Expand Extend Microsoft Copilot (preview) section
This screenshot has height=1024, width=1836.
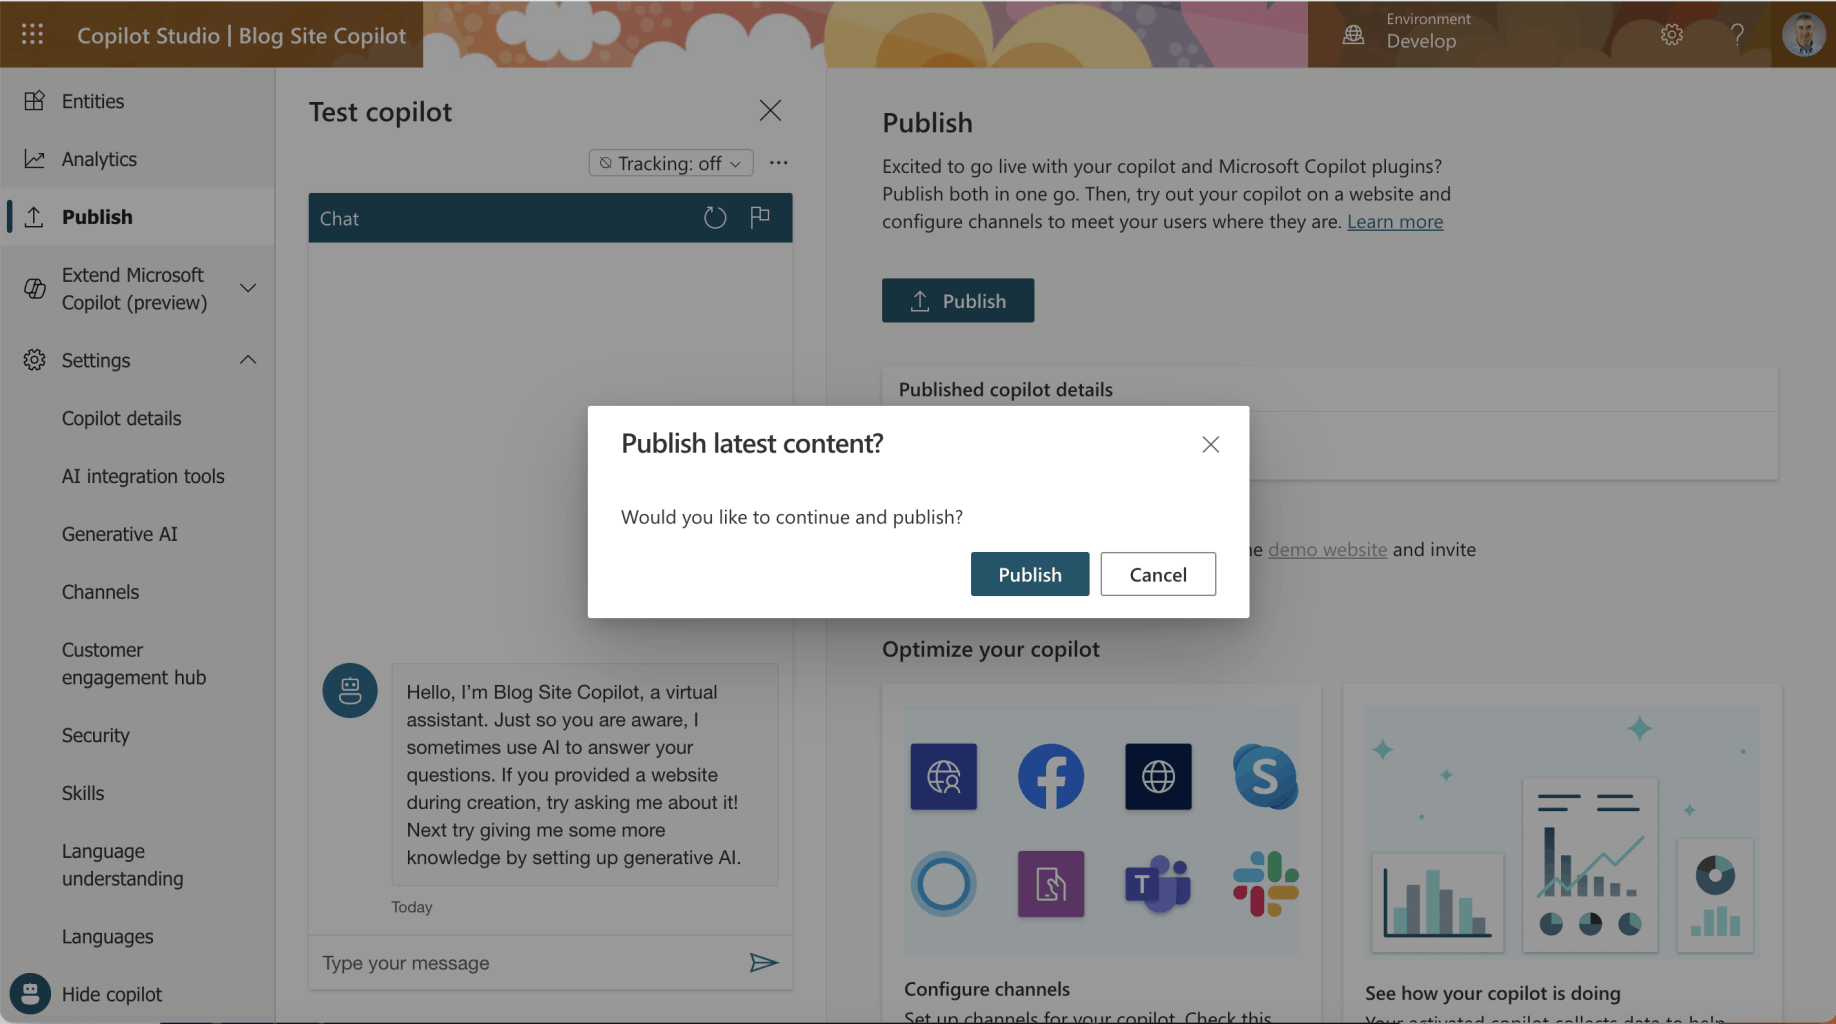tap(247, 288)
